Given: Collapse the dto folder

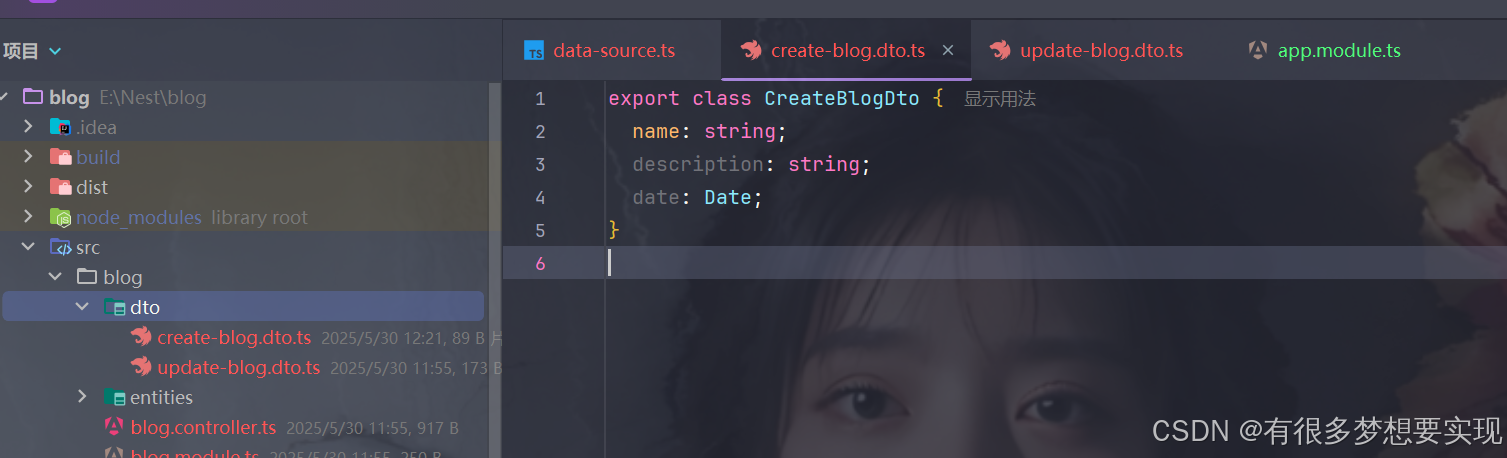Looking at the screenshot, I should pyautogui.click(x=82, y=307).
